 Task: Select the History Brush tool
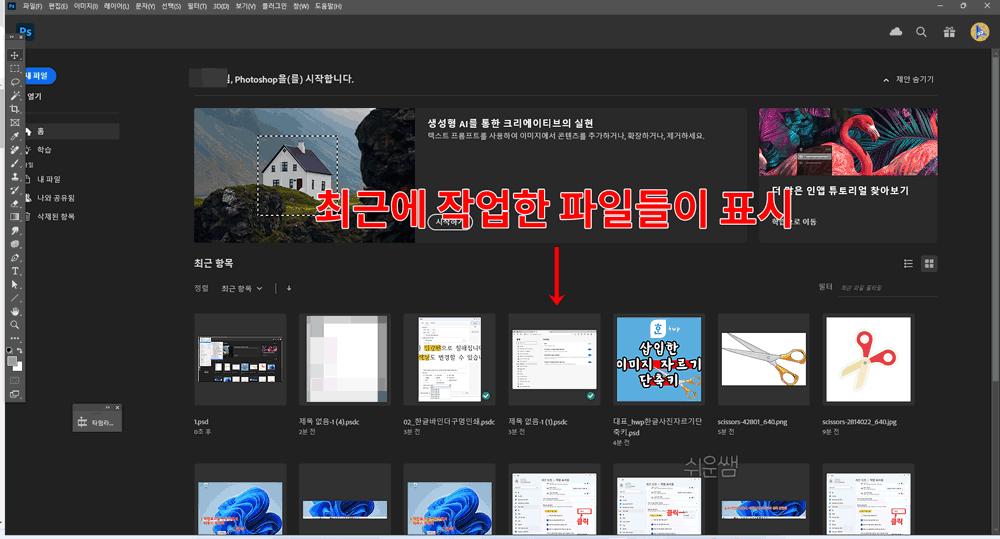point(15,190)
